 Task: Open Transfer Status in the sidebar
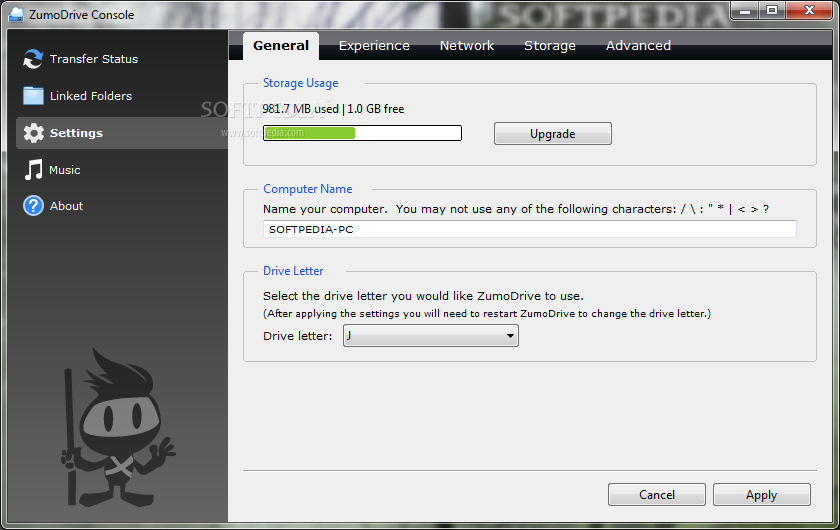click(94, 59)
